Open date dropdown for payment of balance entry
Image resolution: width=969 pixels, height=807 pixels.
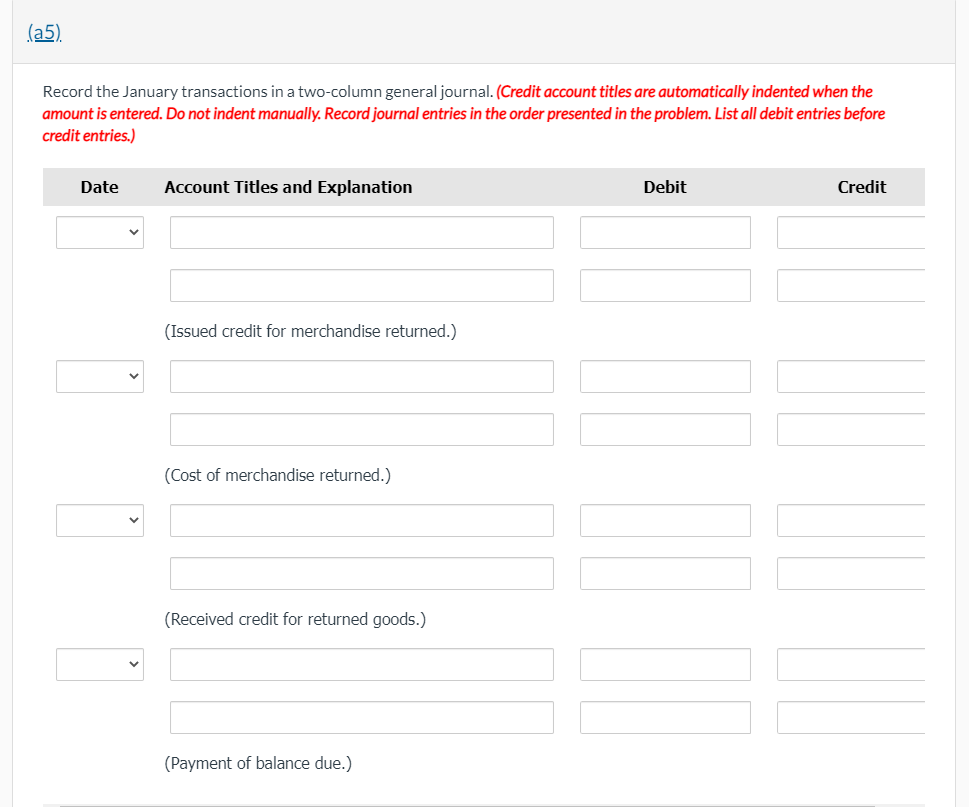point(99,664)
